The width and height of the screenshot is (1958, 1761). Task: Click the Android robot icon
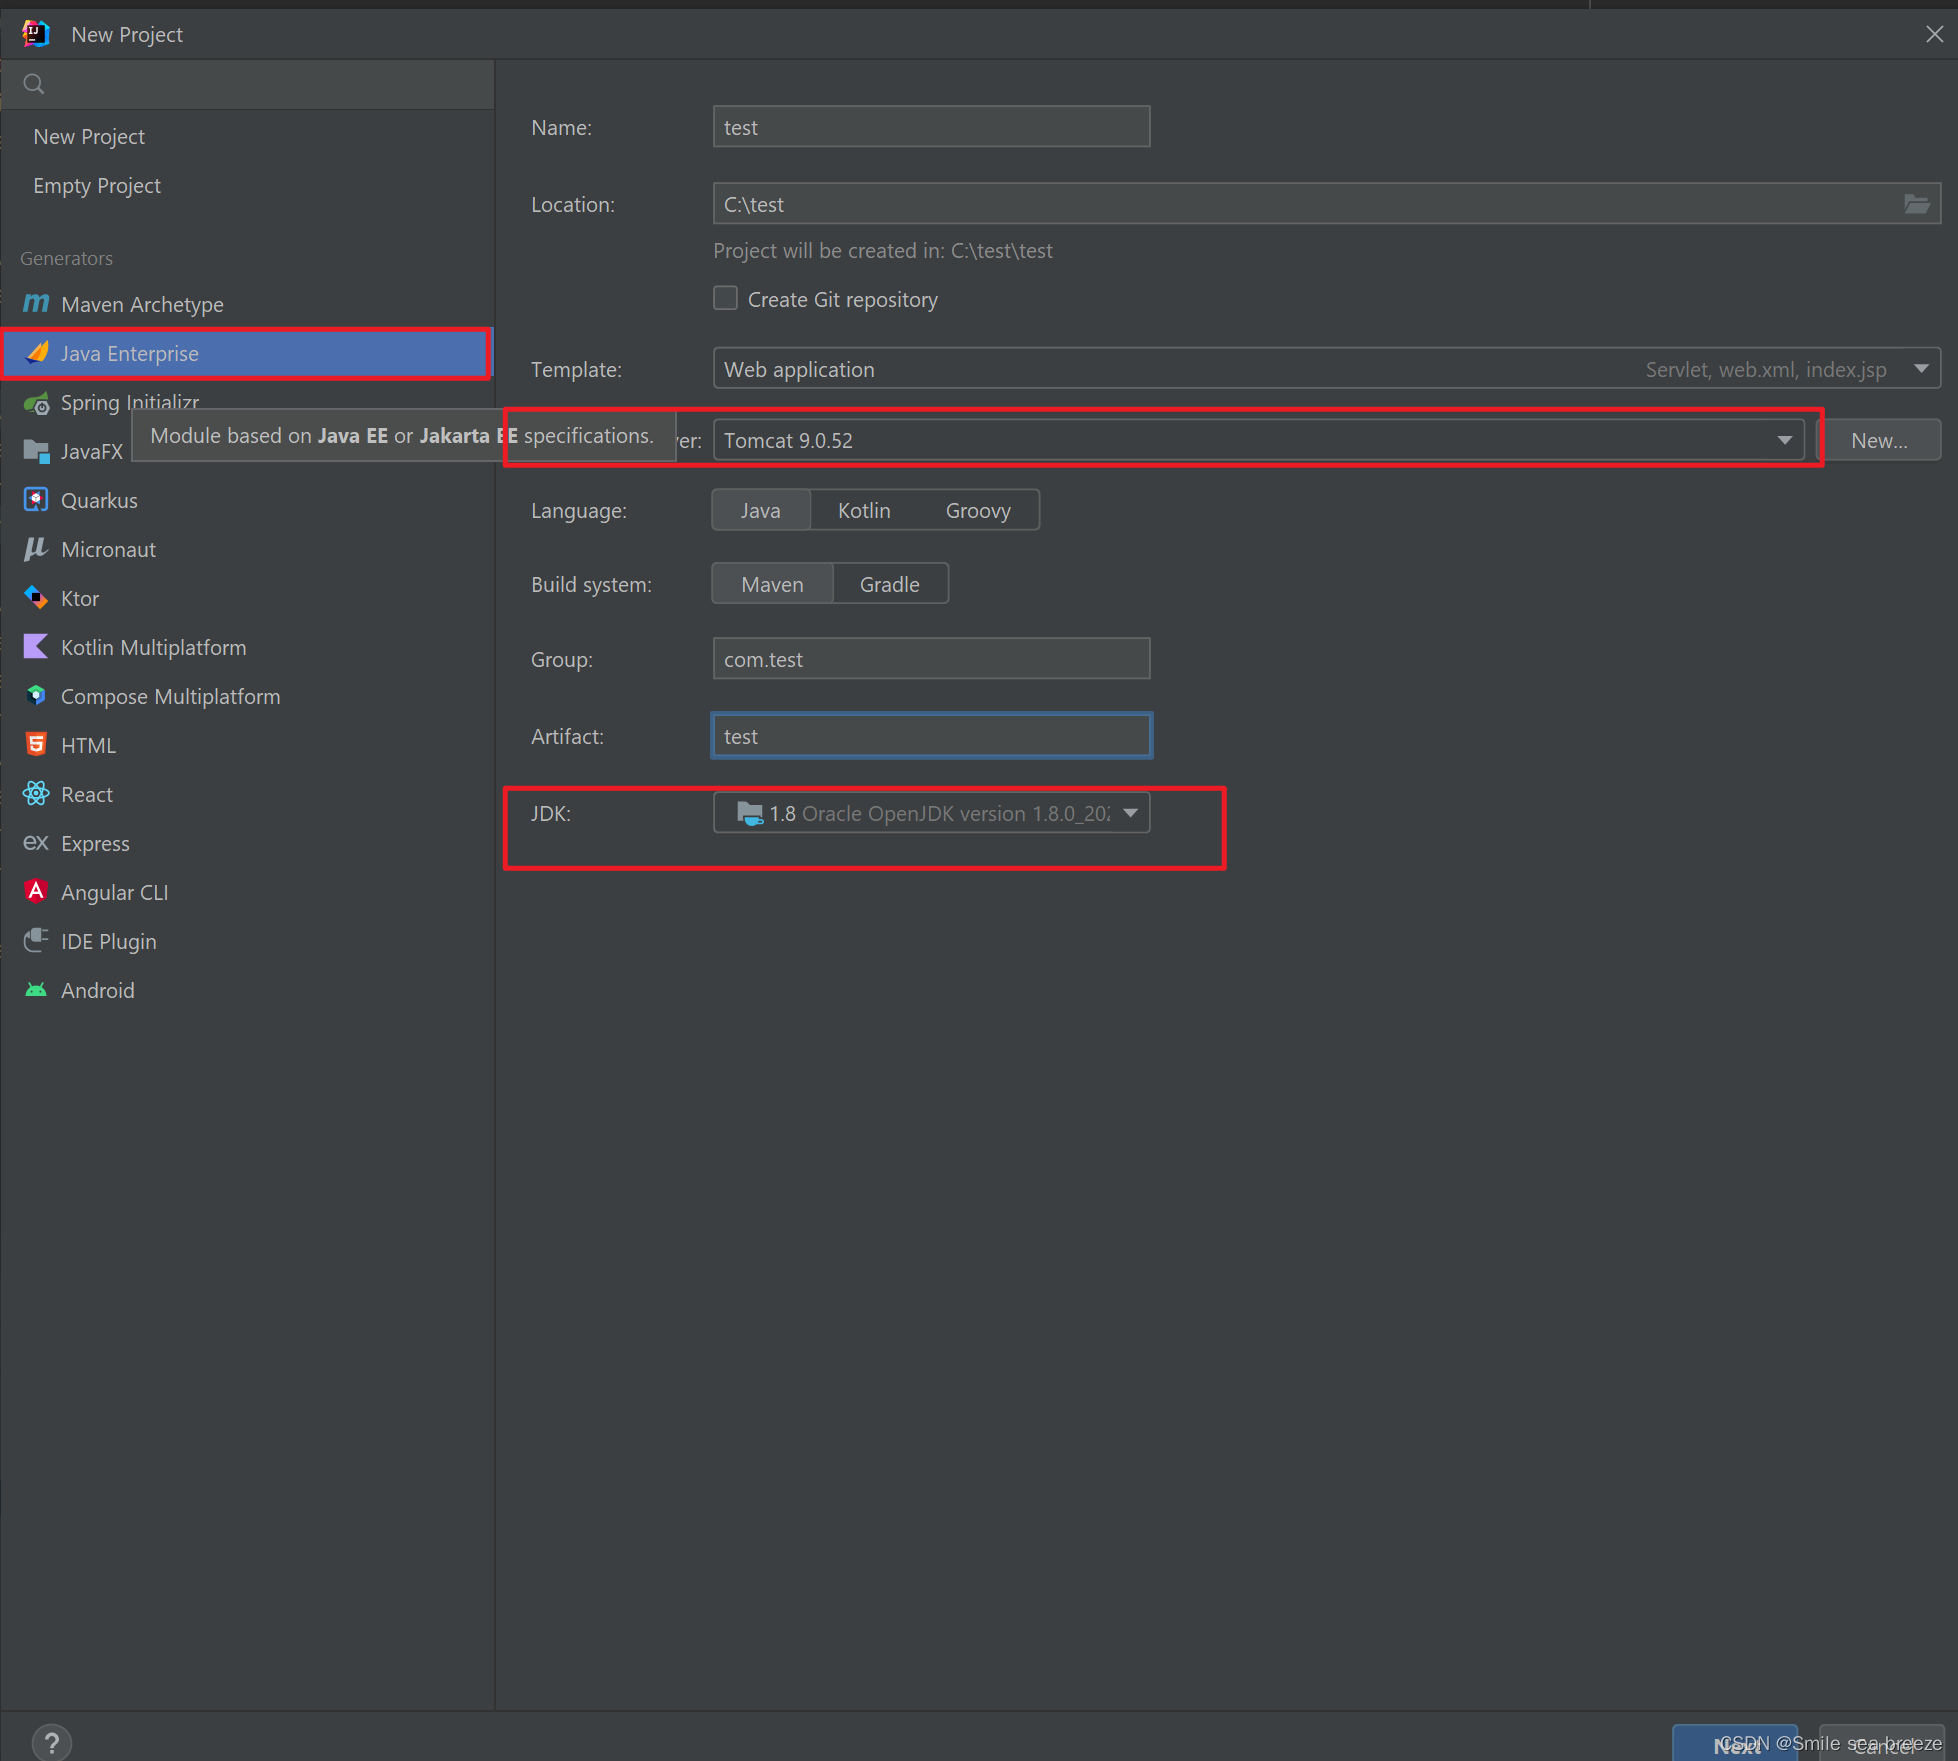pyautogui.click(x=36, y=990)
